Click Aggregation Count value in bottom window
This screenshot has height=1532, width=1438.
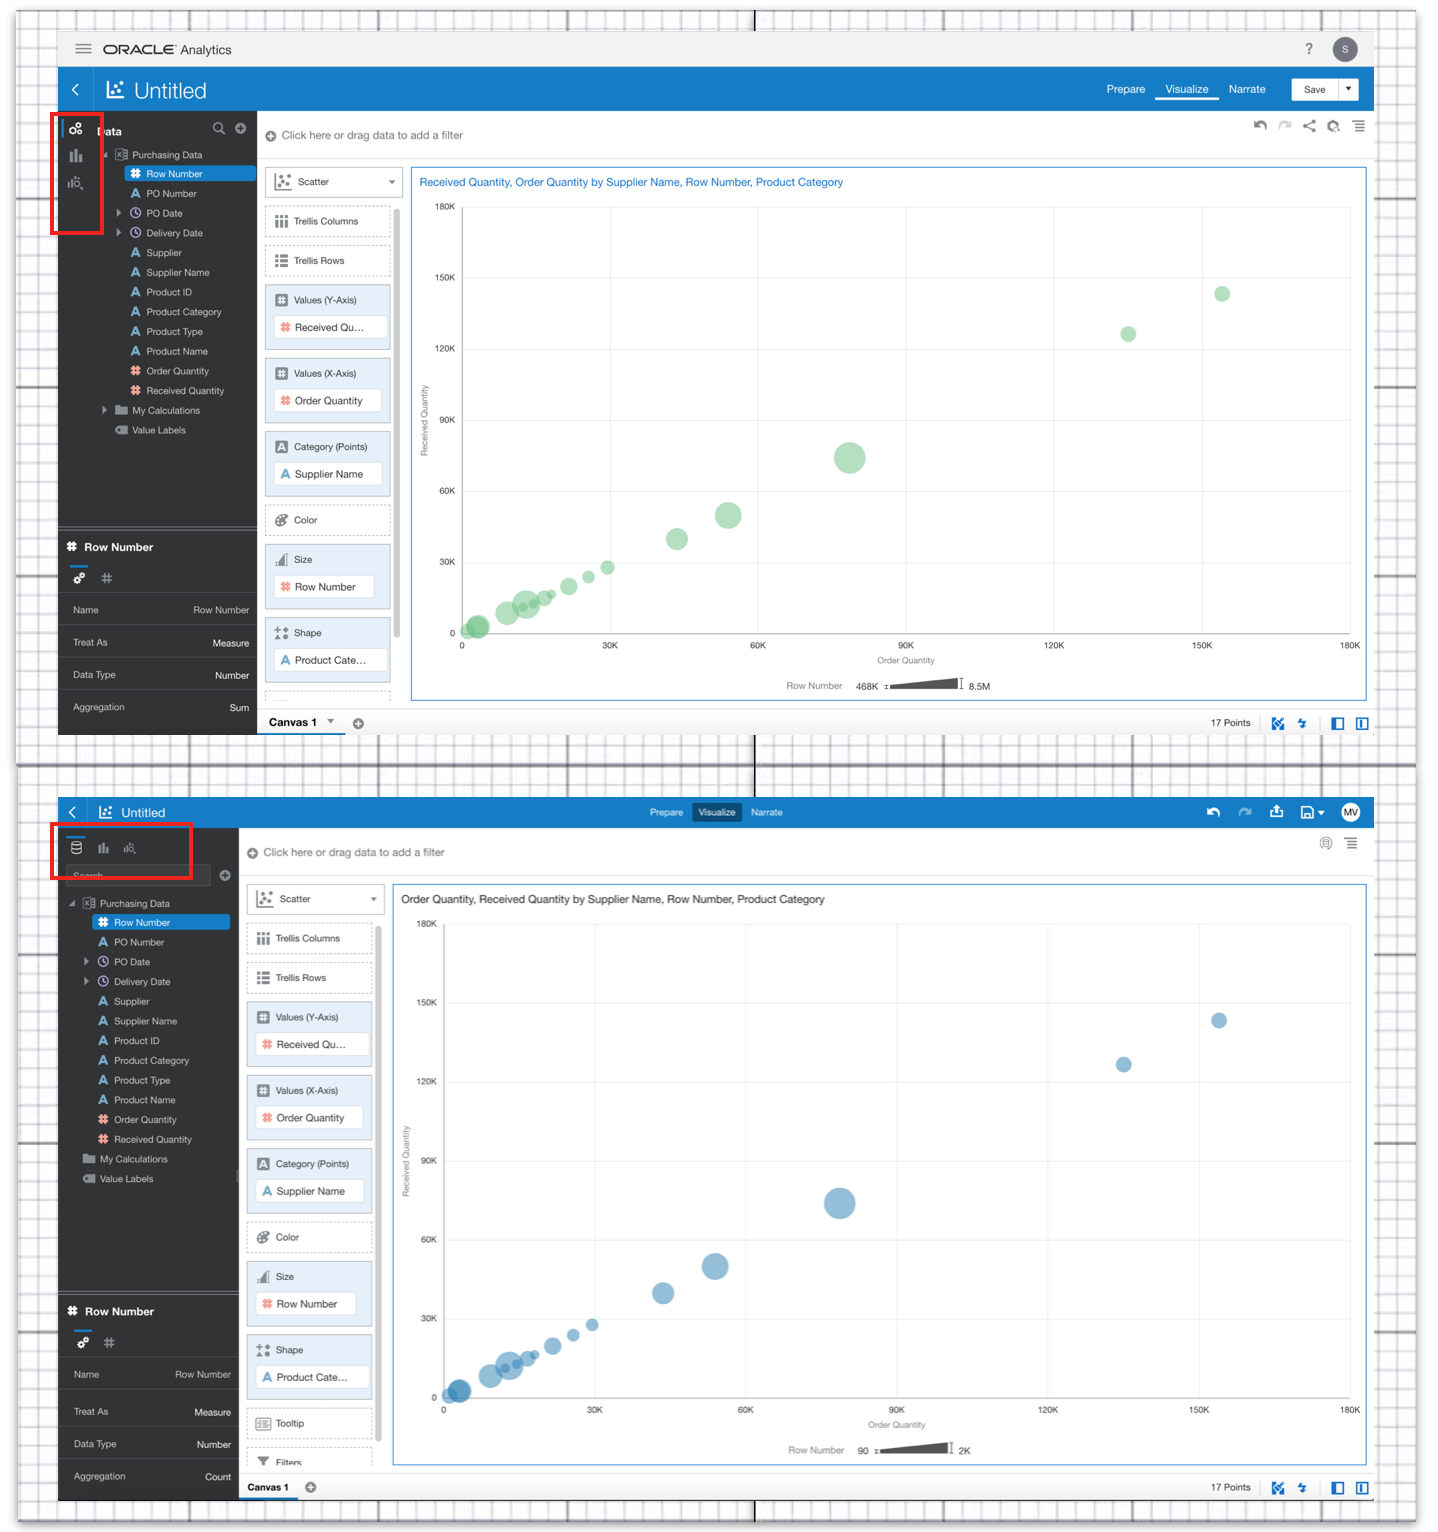click(x=218, y=1477)
